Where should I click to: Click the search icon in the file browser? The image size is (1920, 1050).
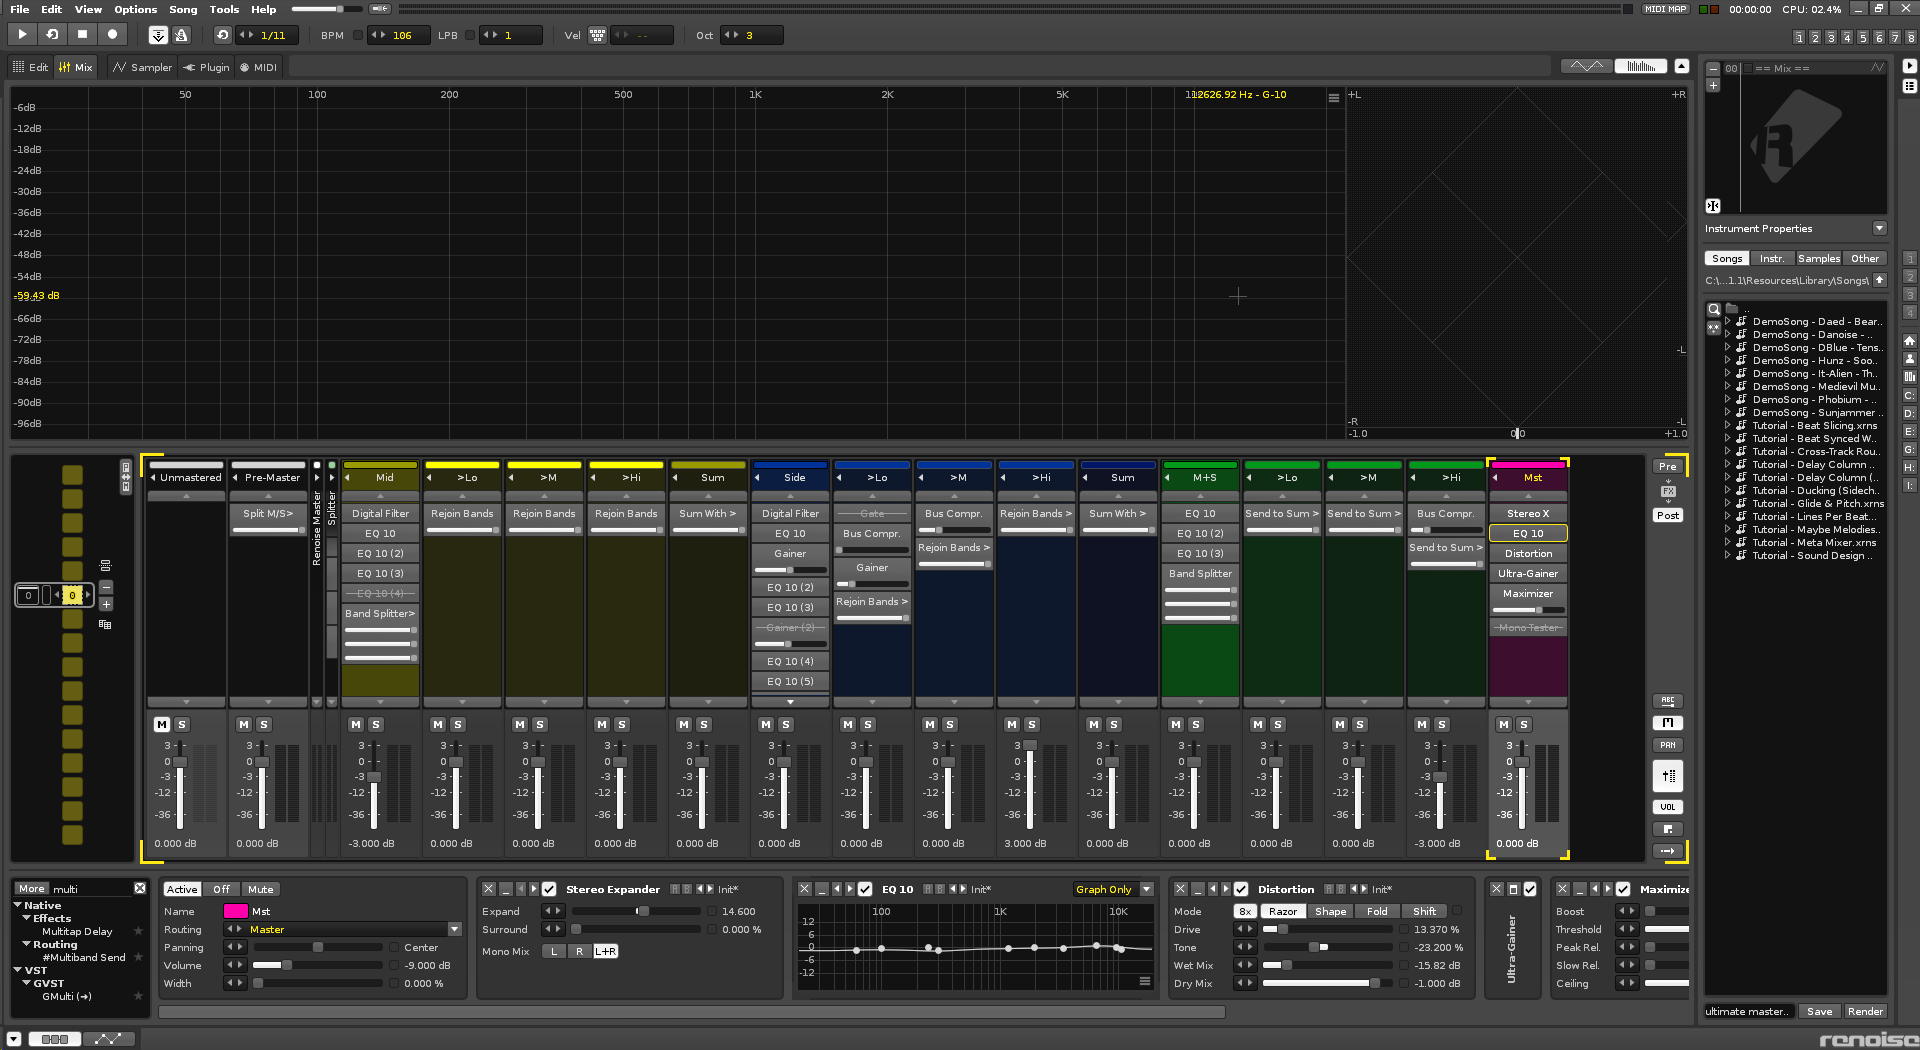point(1714,309)
